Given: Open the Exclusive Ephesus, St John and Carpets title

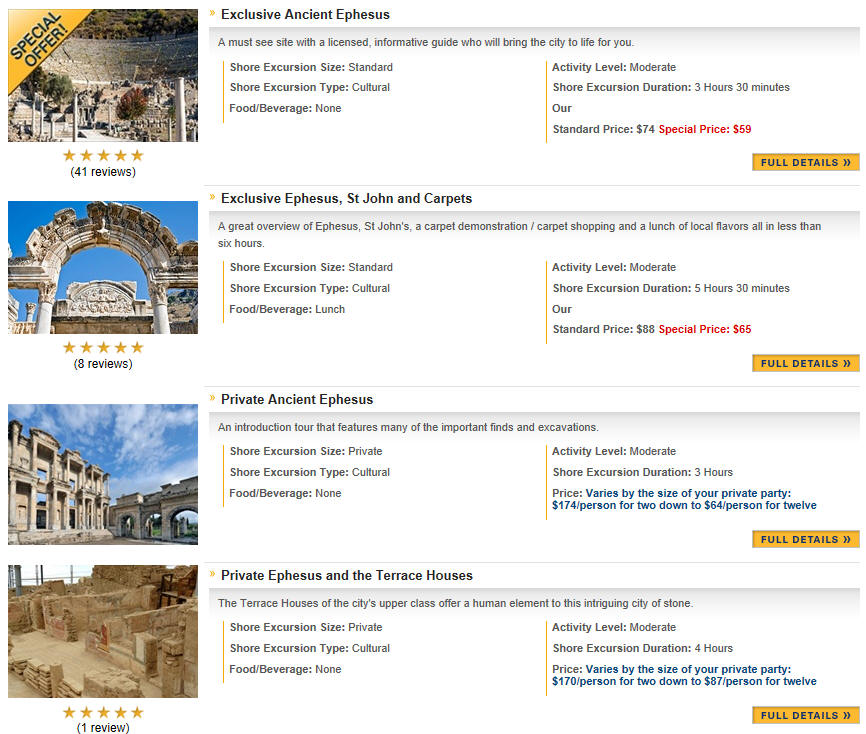Looking at the screenshot, I should (x=346, y=198).
